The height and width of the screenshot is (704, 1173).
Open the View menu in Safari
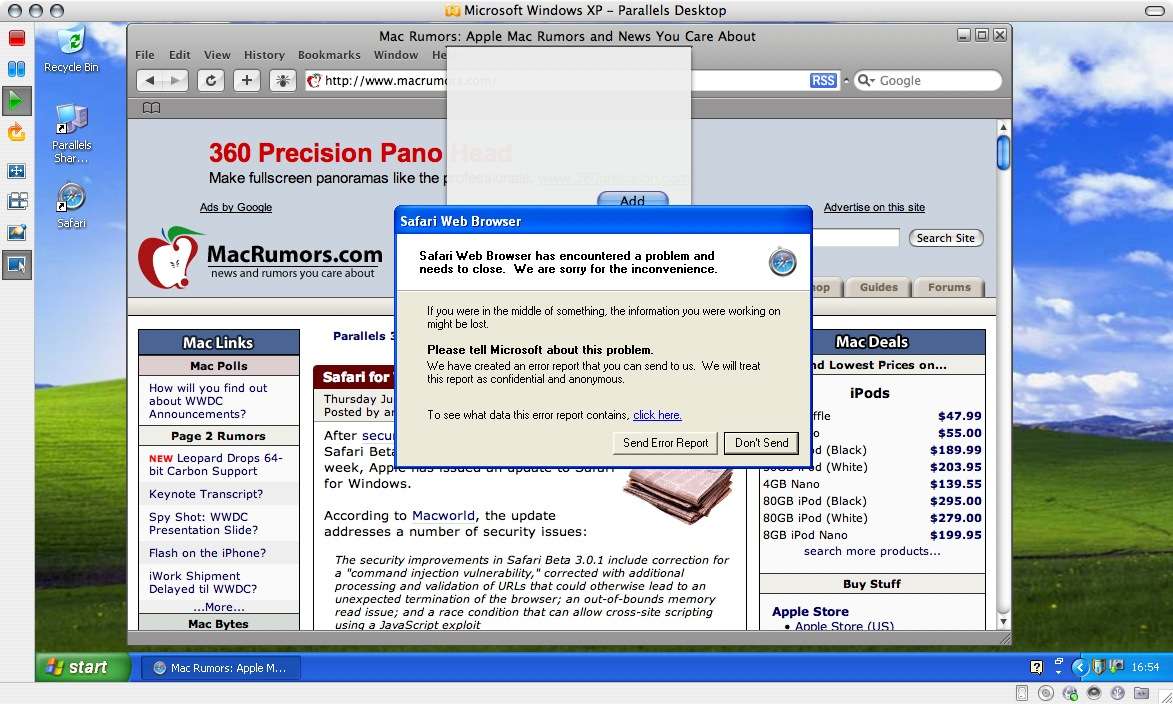click(x=217, y=55)
